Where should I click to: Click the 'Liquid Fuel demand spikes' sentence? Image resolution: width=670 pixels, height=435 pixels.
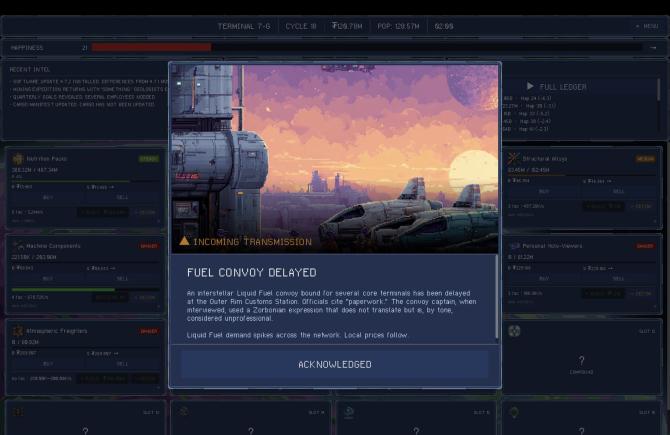297,335
